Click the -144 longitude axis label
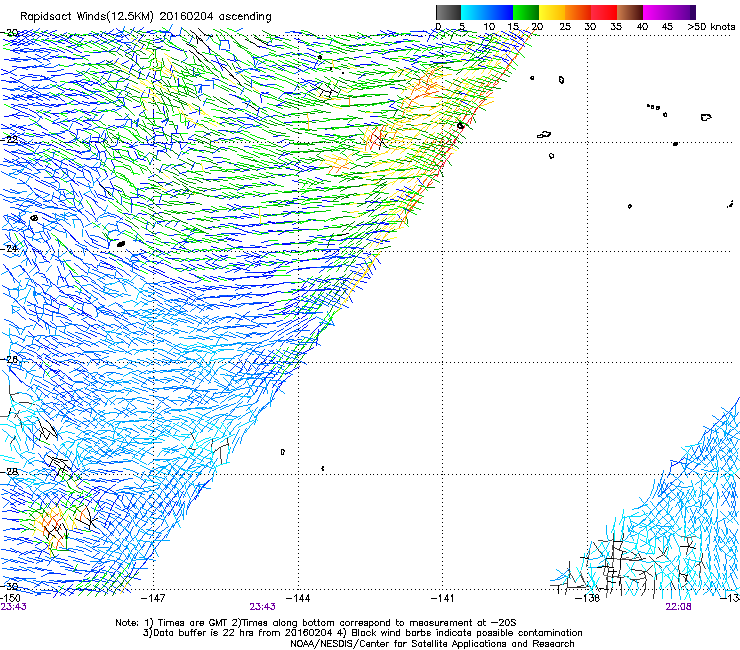This screenshot has width=740, height=650. click(298, 598)
